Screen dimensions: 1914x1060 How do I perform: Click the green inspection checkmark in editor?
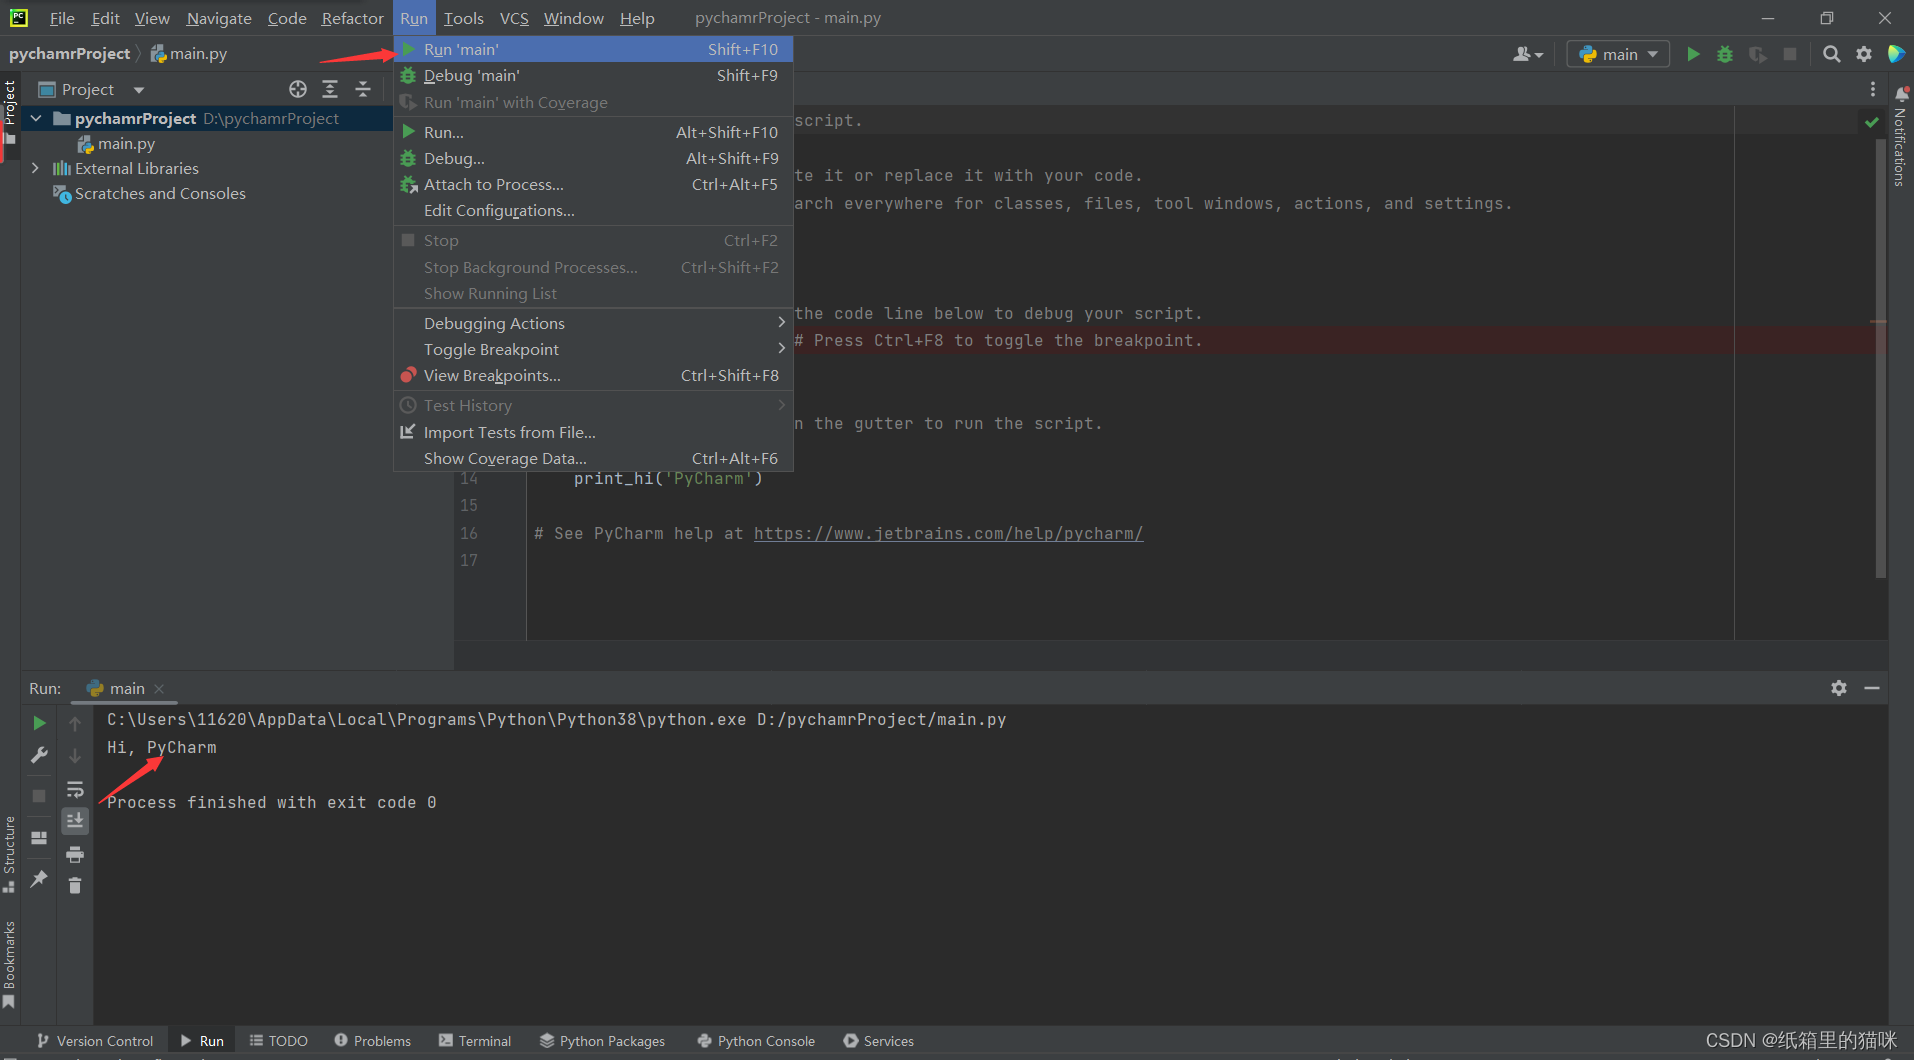[1871, 122]
